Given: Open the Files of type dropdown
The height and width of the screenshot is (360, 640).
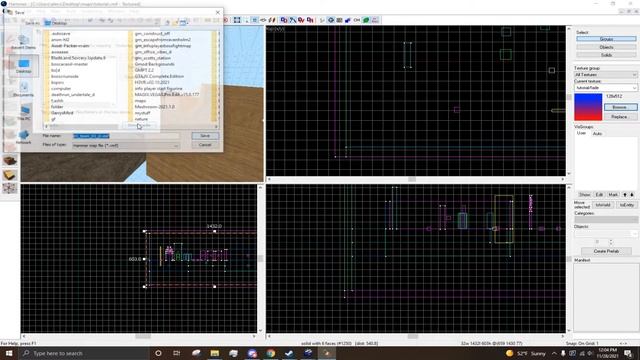Looking at the screenshot, I should [126, 145].
